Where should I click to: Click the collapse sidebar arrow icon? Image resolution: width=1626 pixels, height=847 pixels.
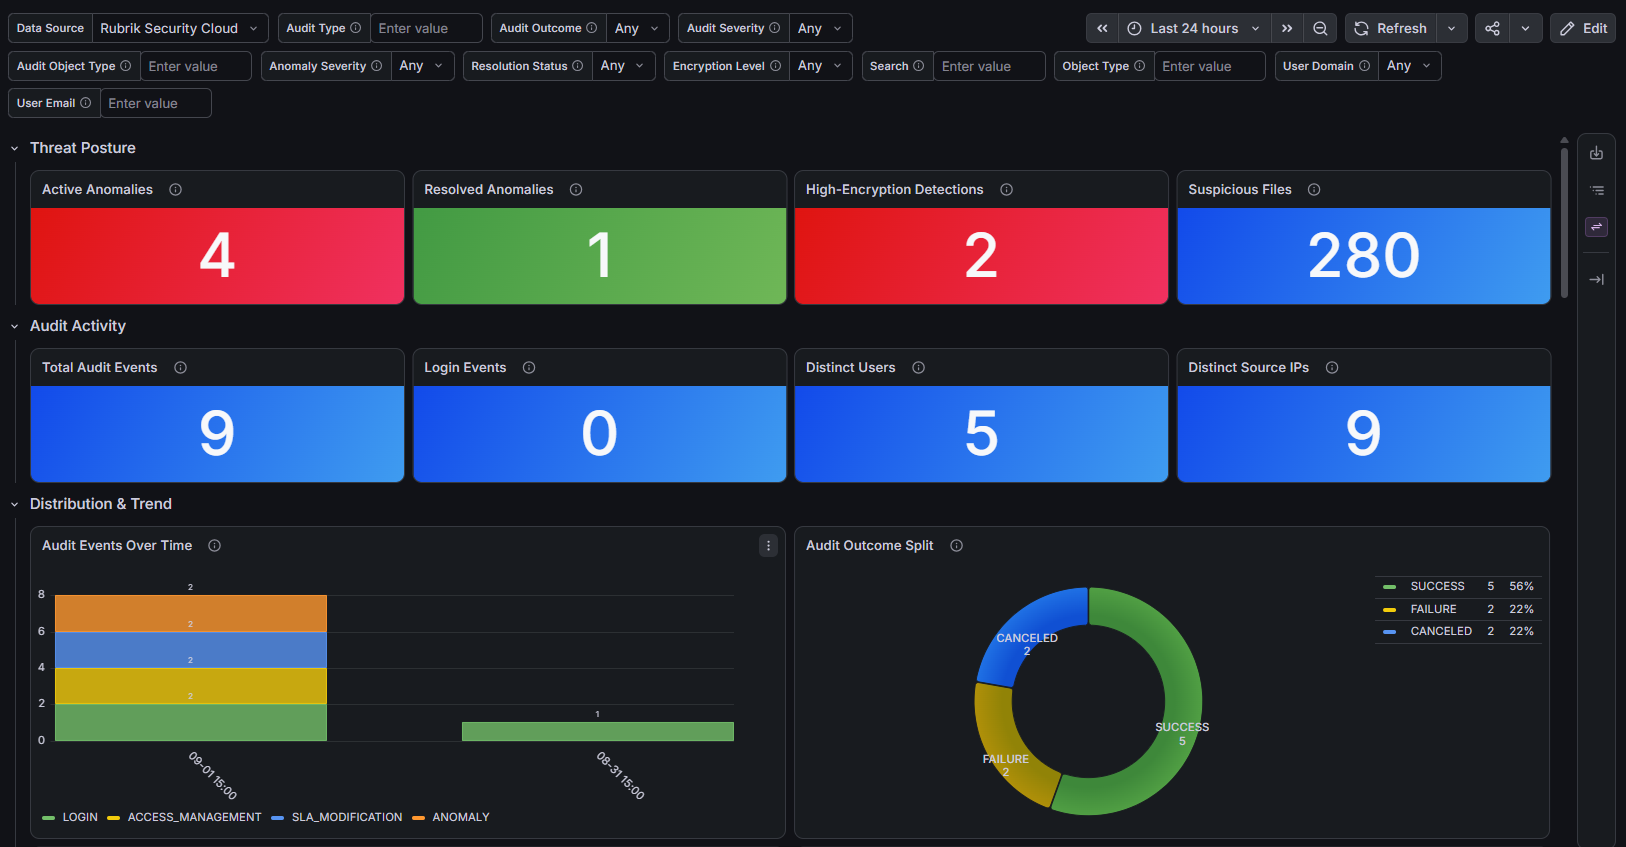coord(1596,279)
